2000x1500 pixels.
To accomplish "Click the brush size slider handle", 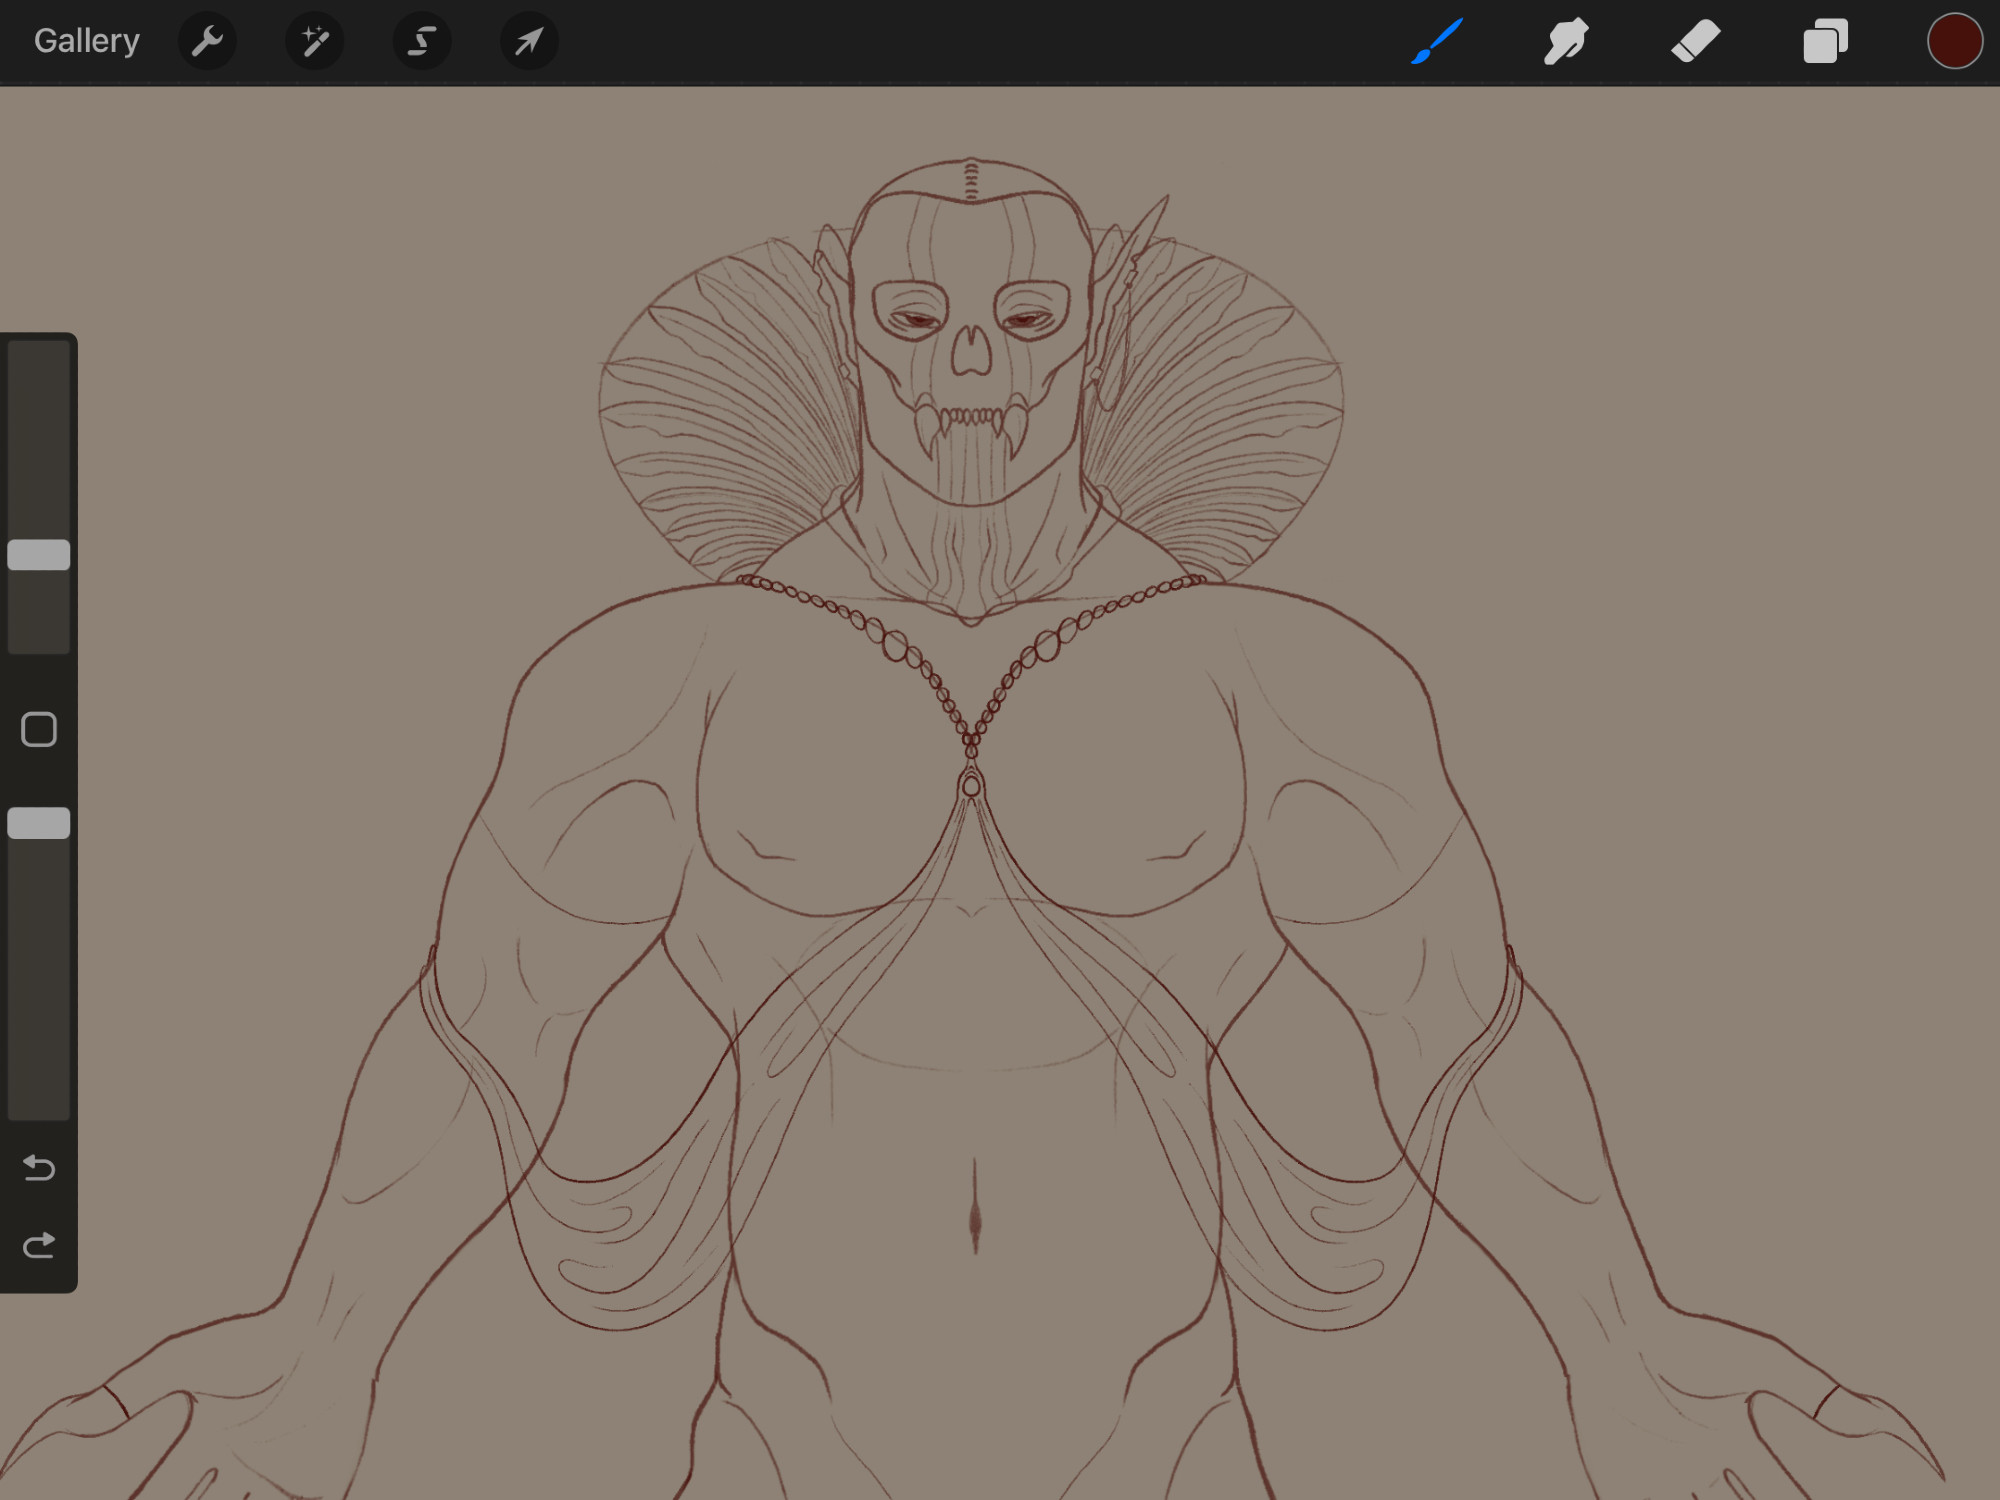I will (x=39, y=555).
